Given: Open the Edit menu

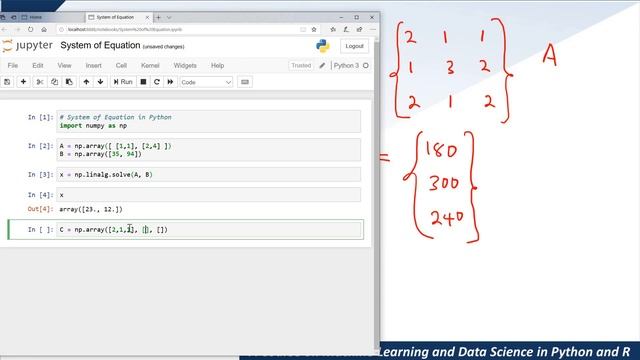Looking at the screenshot, I should 38,65.
